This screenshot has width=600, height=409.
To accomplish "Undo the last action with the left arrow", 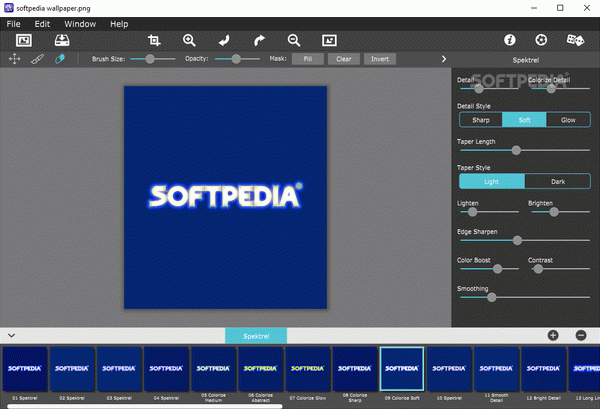I will click(x=224, y=40).
